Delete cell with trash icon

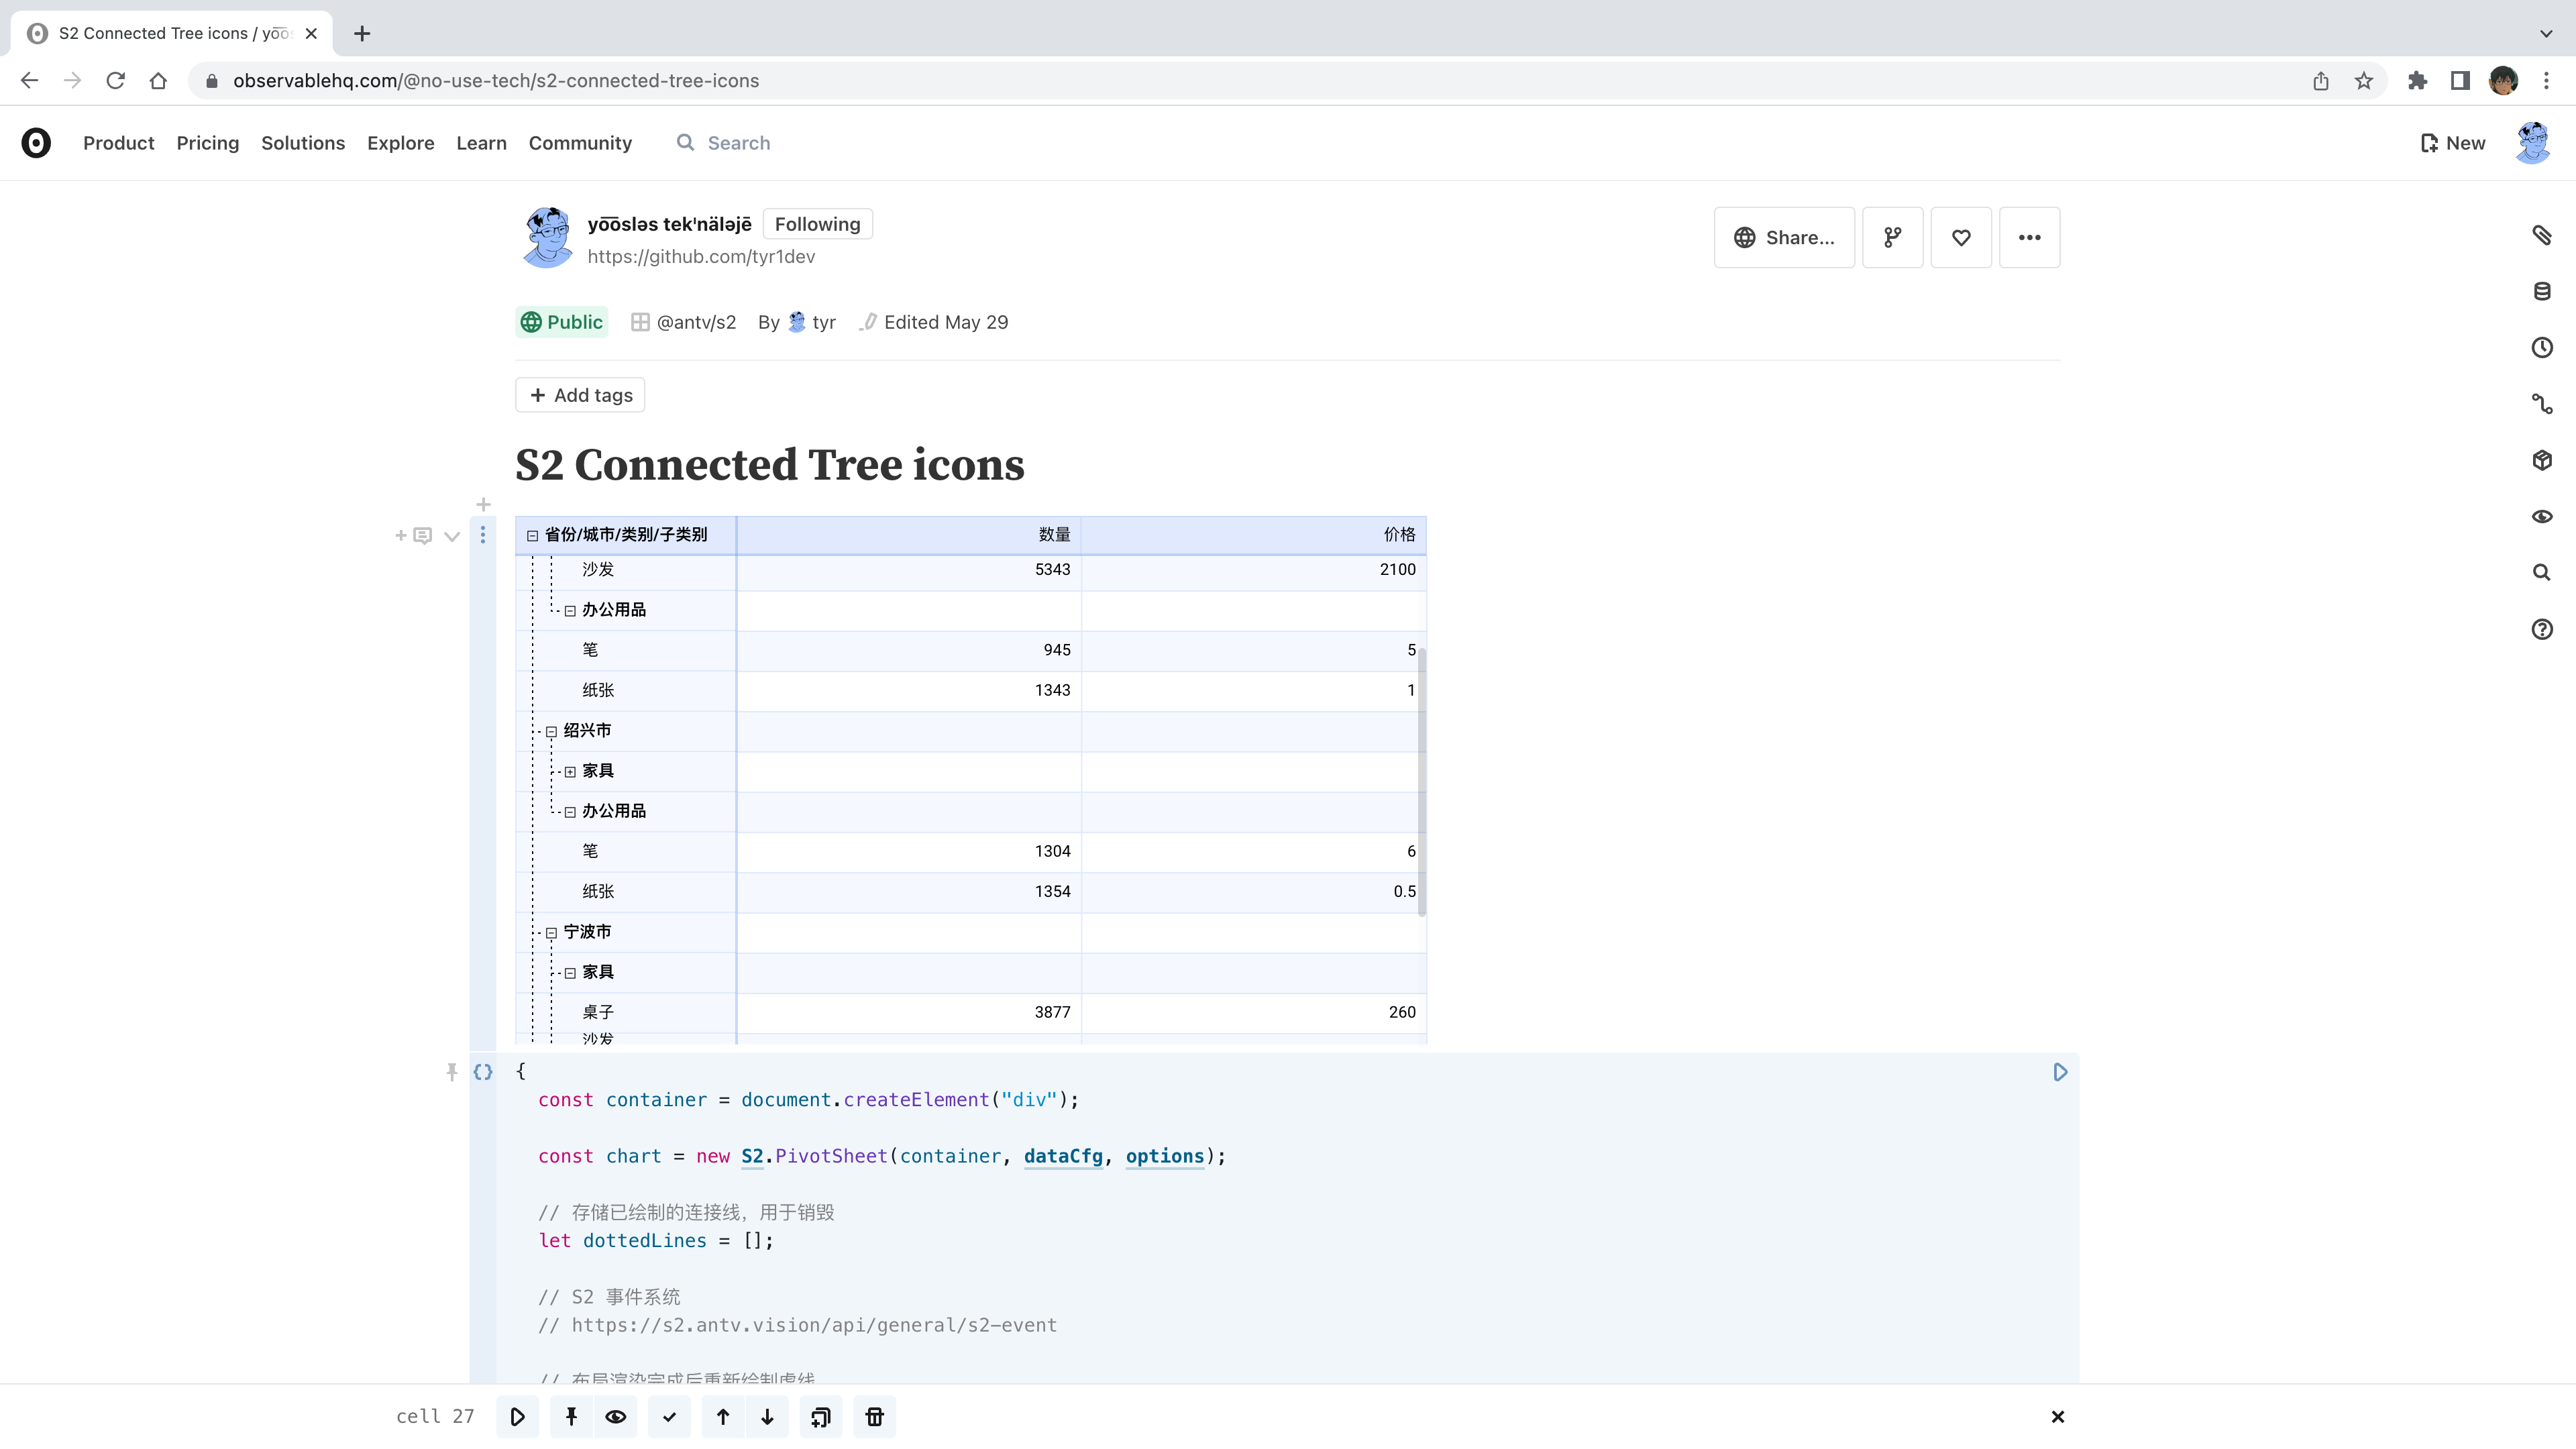point(874,1416)
